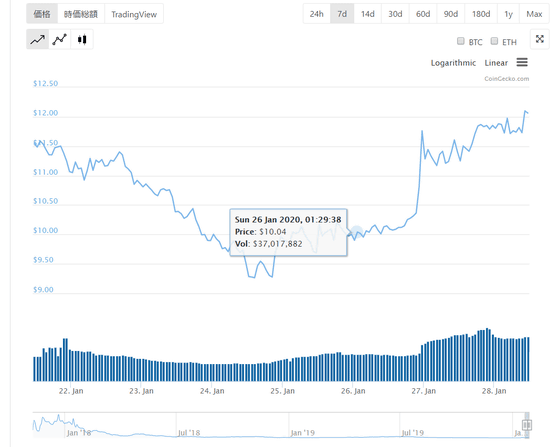Viewport: 560px width, 447px height.
Task: Switch to the 時価総額 tab
Action: tap(81, 14)
